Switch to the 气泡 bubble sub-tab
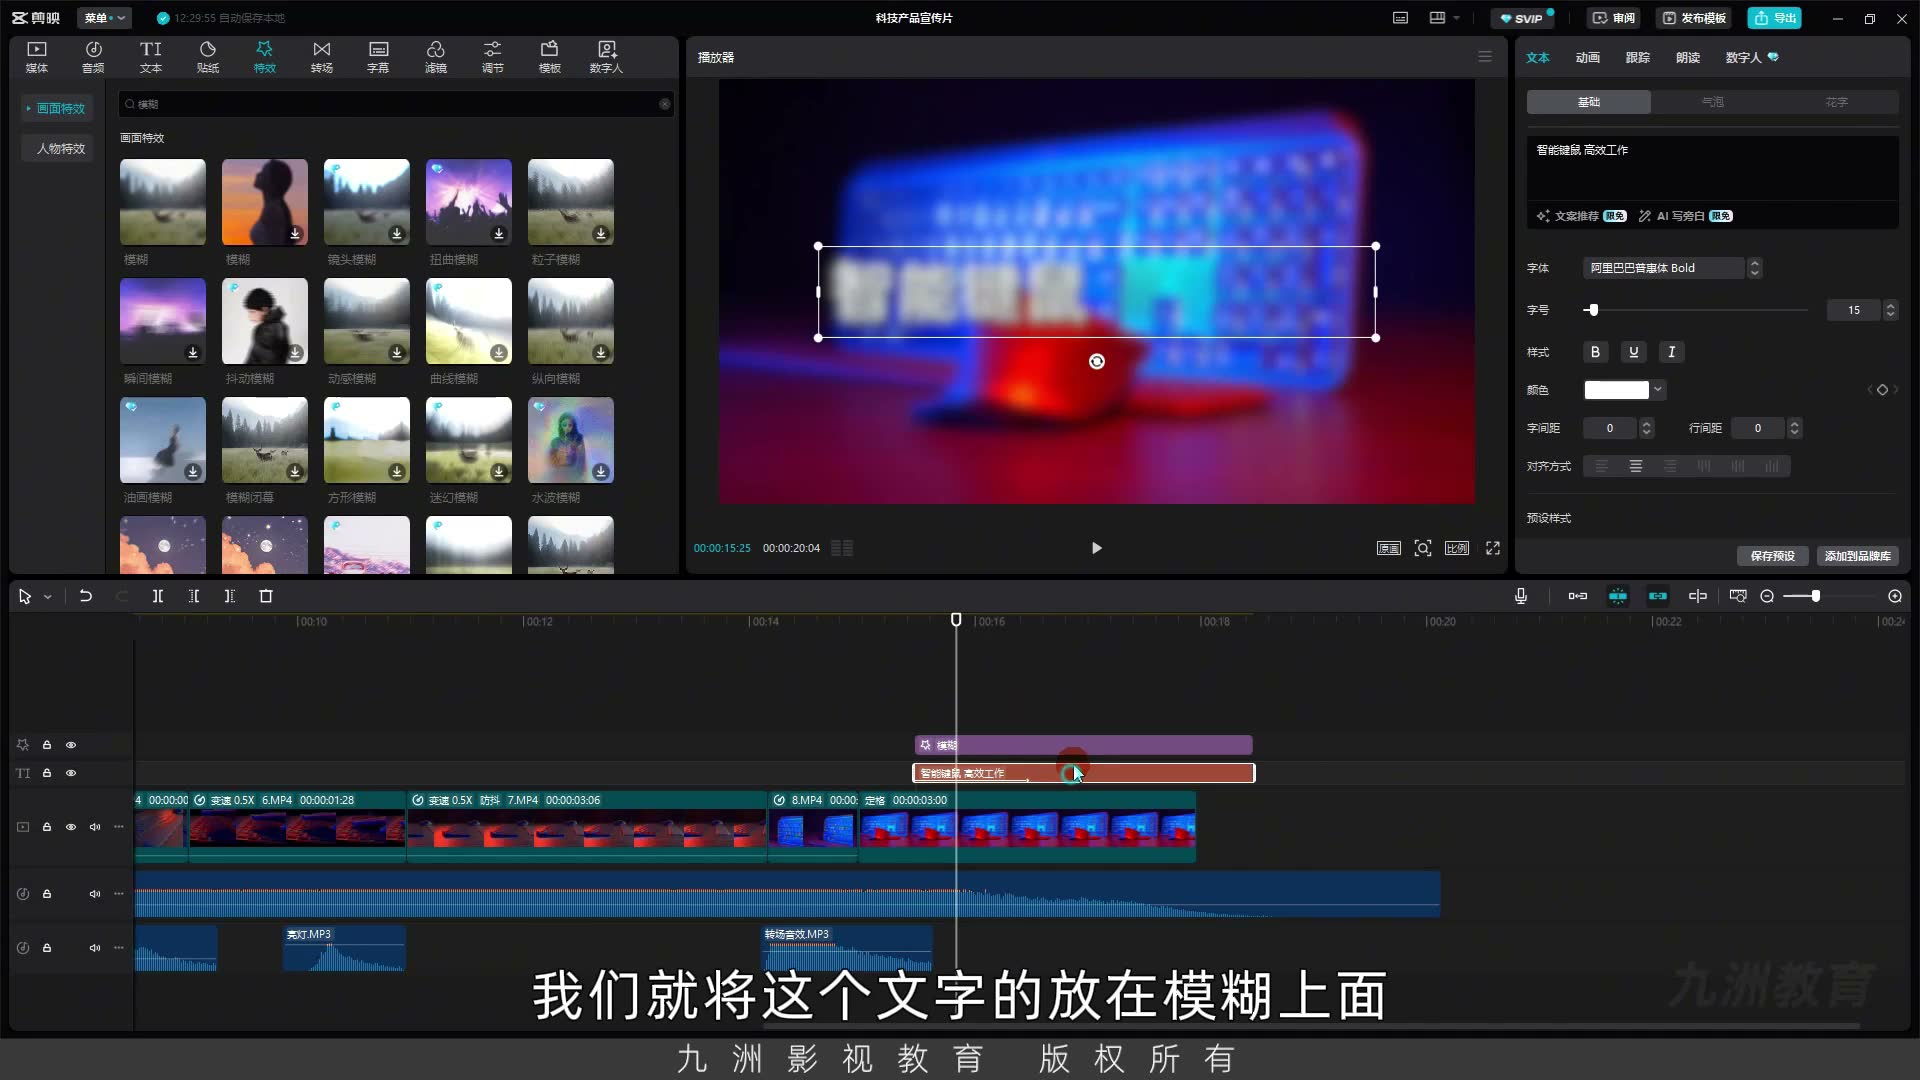This screenshot has height=1080, width=1920. click(x=1713, y=102)
